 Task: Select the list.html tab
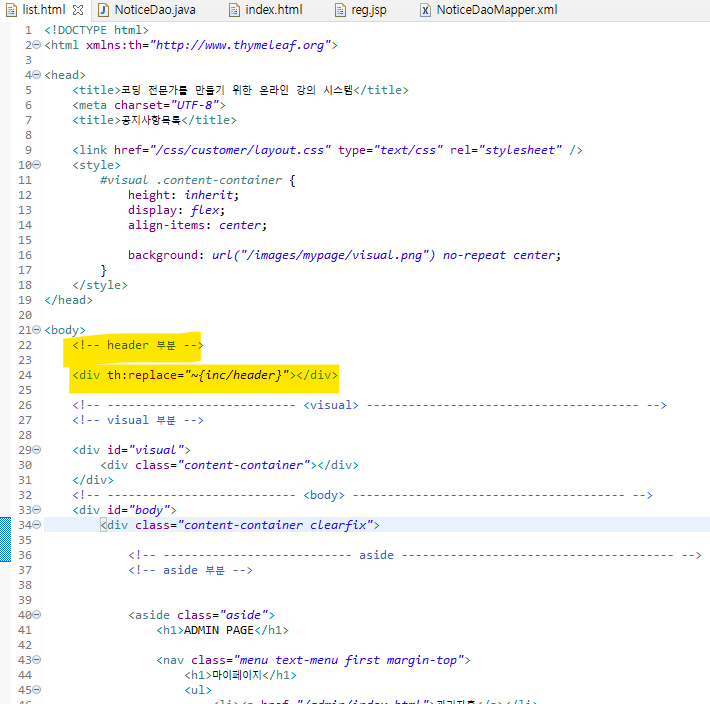coord(44,10)
